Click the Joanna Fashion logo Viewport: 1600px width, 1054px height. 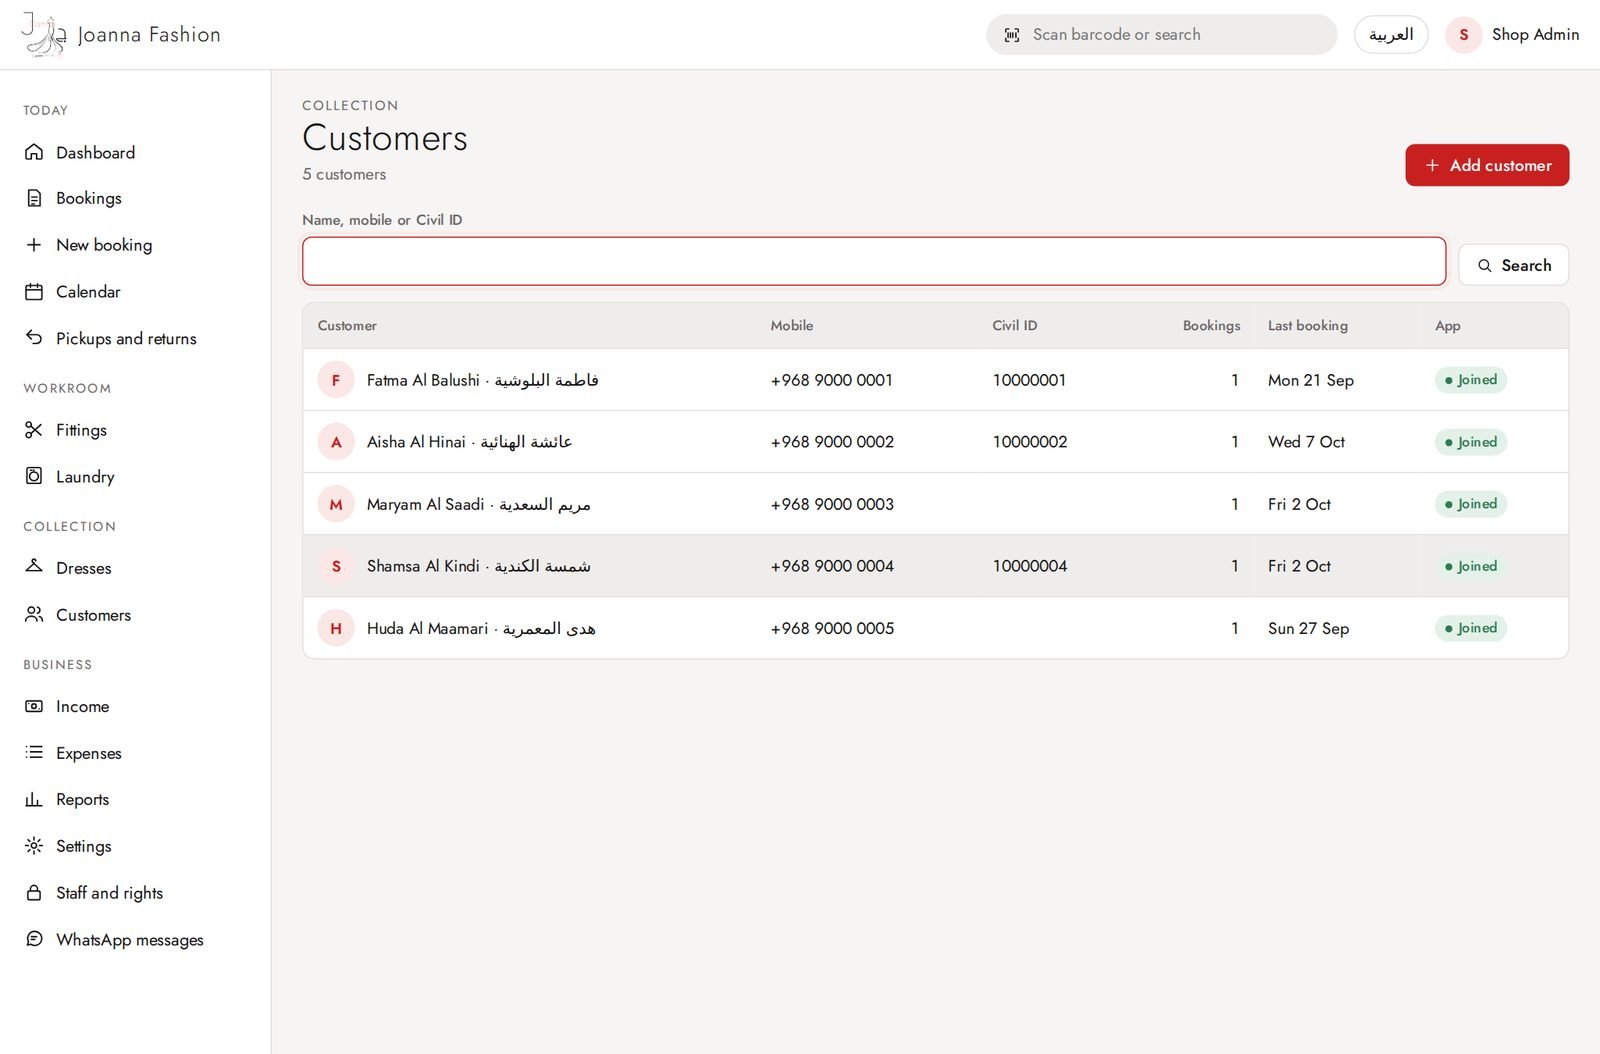tap(121, 35)
